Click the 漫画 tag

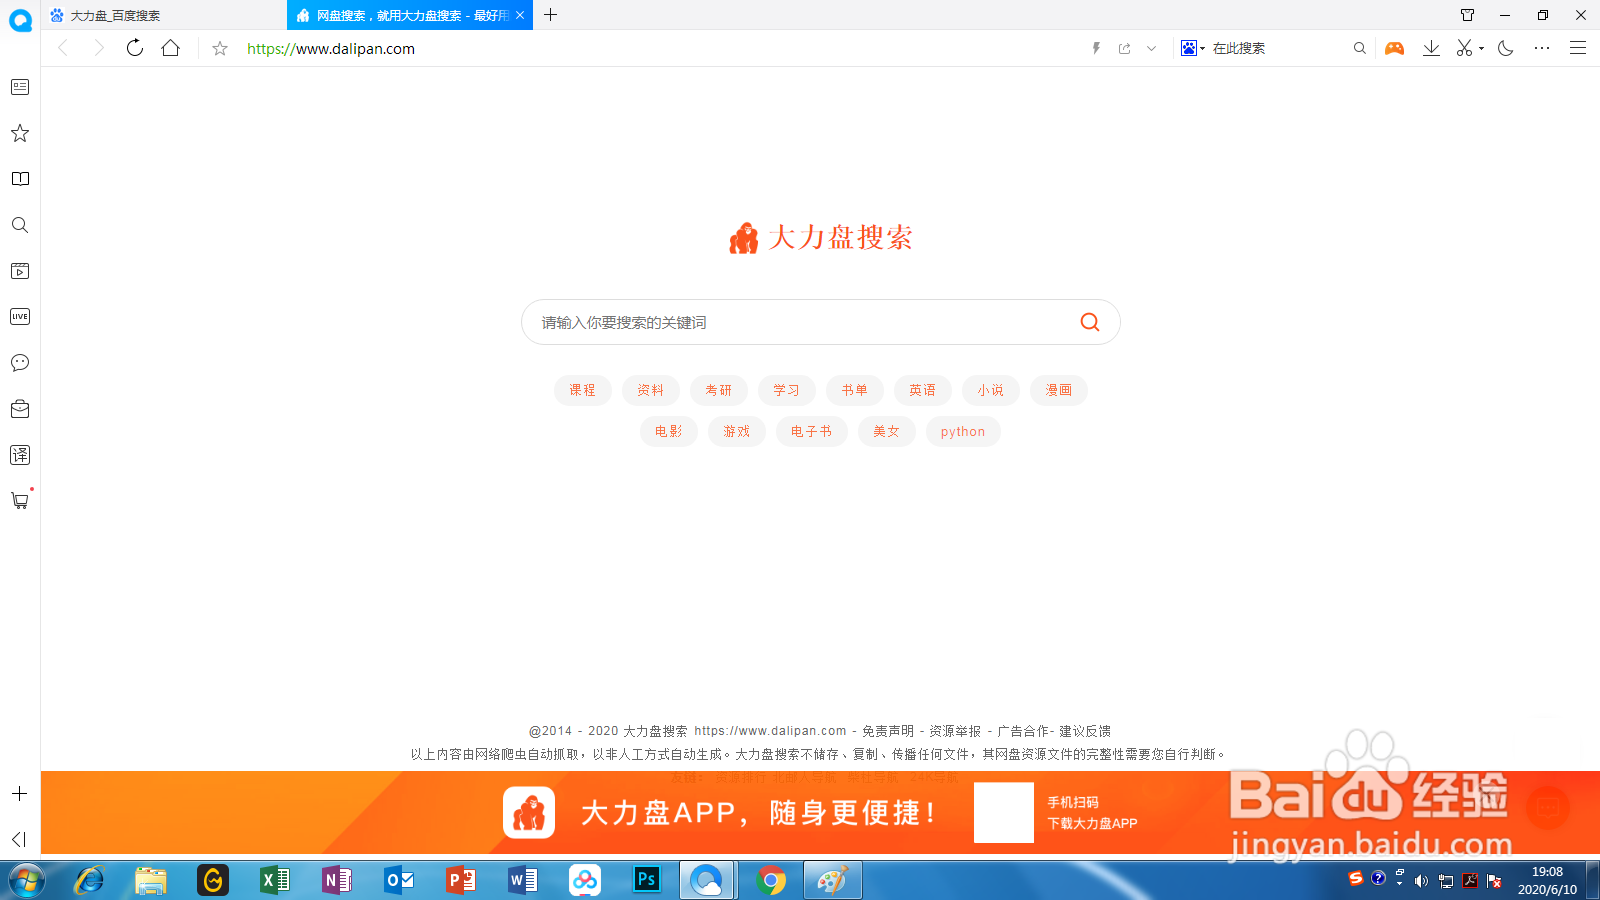pos(1058,390)
